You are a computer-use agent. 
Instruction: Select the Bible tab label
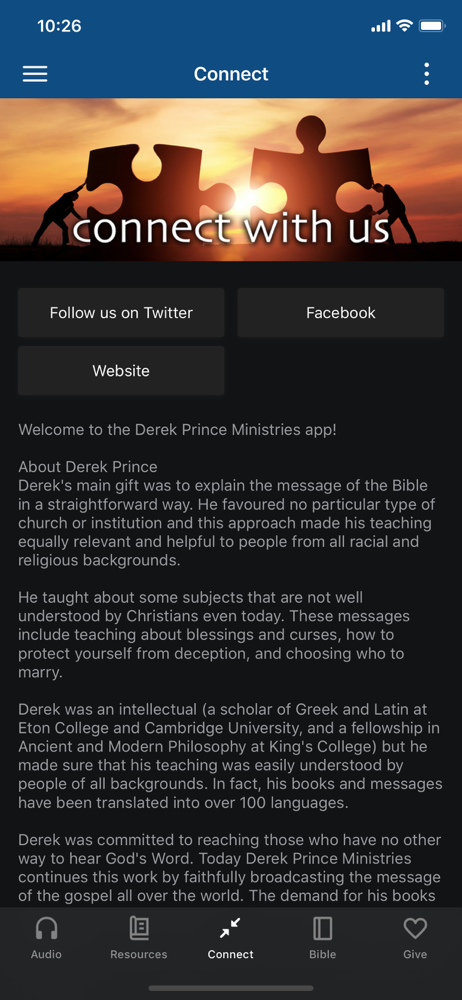(322, 955)
